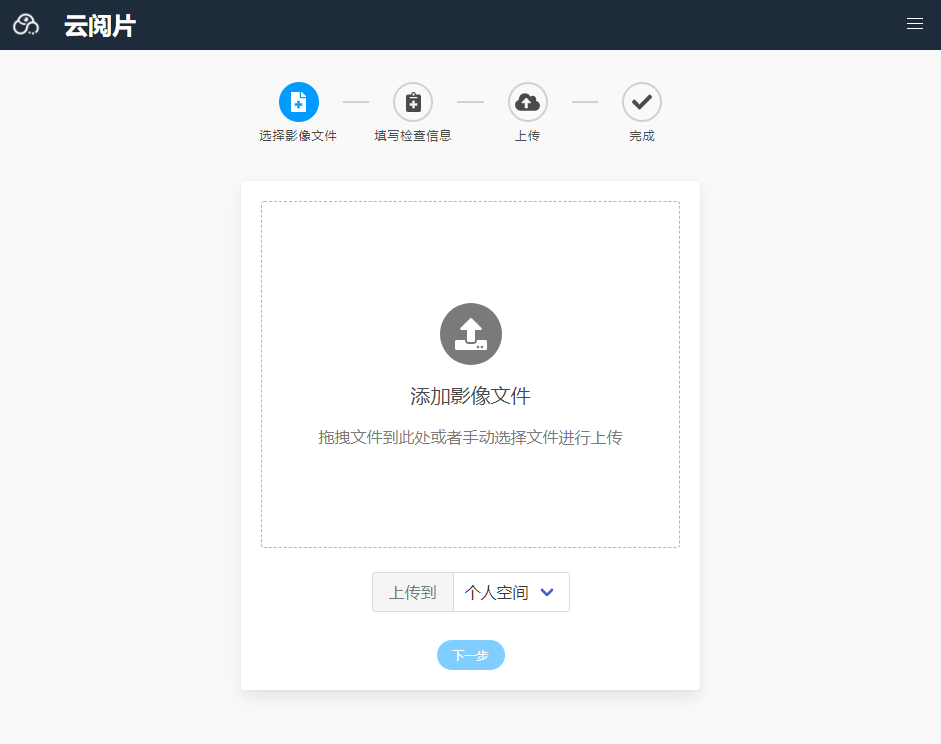The image size is (941, 744).
Task: Click connector line between first two steps
Action: pyautogui.click(x=356, y=102)
